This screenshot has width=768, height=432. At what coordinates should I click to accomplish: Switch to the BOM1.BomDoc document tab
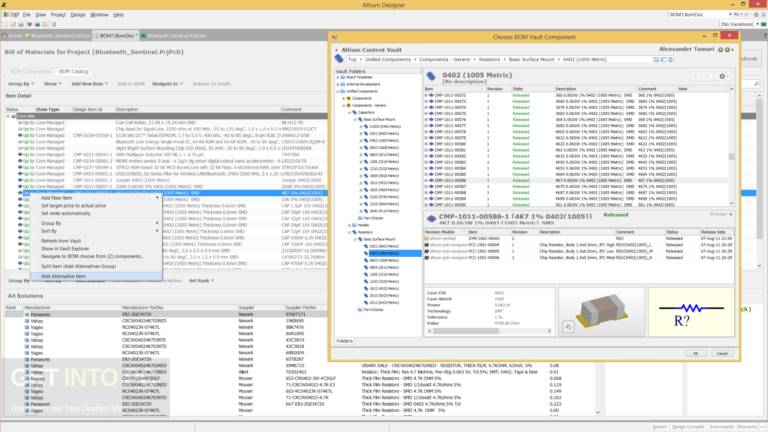click(117, 36)
